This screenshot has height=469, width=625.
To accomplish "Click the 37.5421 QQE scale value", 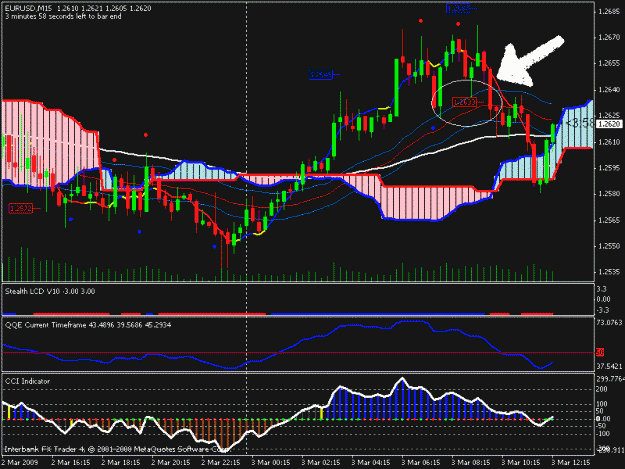I will pos(610,366).
